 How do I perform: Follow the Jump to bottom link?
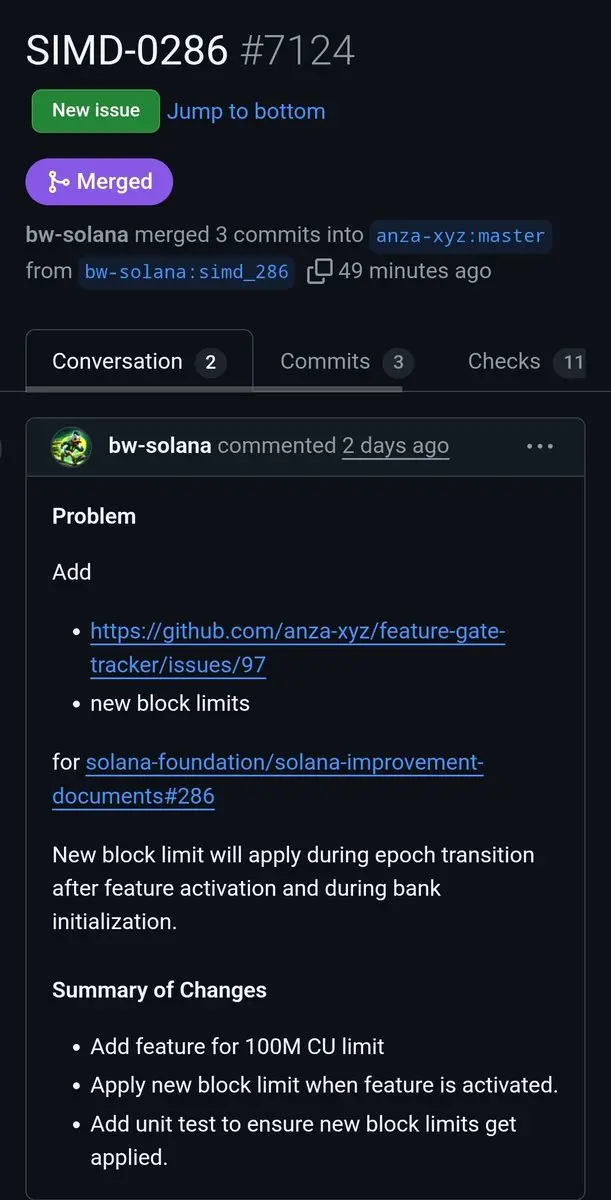pyautogui.click(x=246, y=111)
